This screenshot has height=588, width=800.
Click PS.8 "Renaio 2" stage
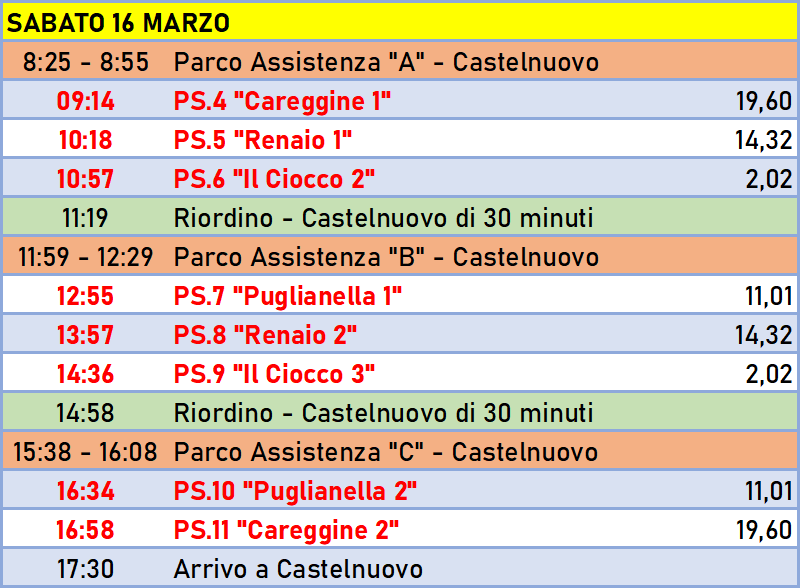coord(265,334)
